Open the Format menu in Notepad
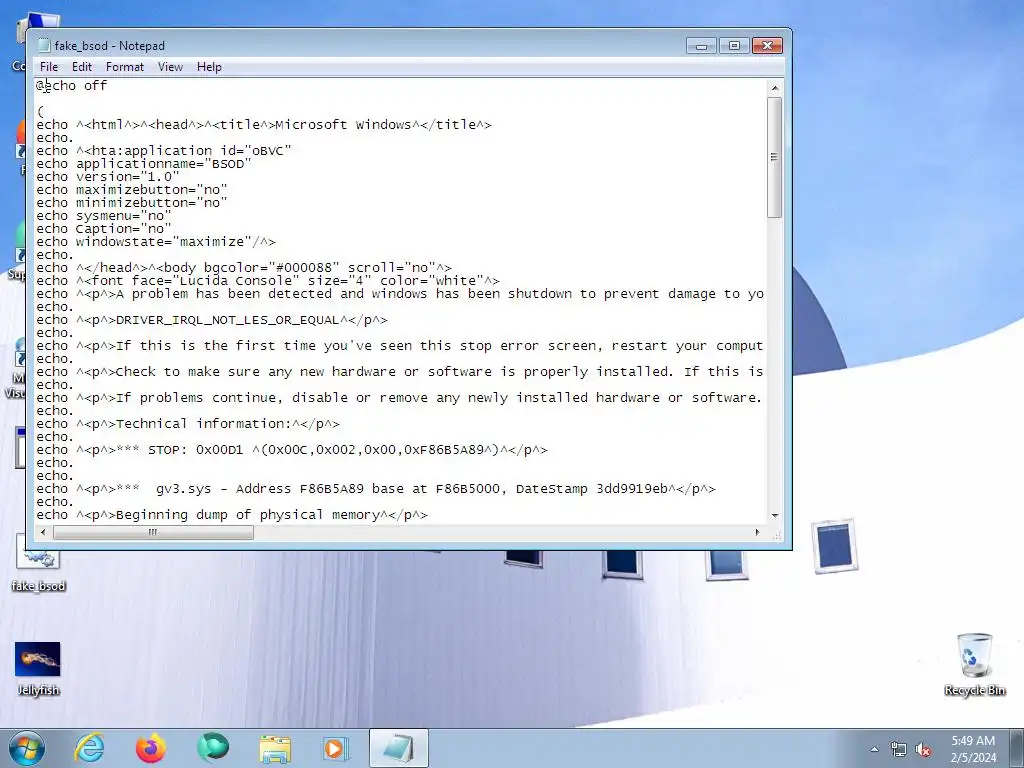1024x768 pixels. [125, 67]
